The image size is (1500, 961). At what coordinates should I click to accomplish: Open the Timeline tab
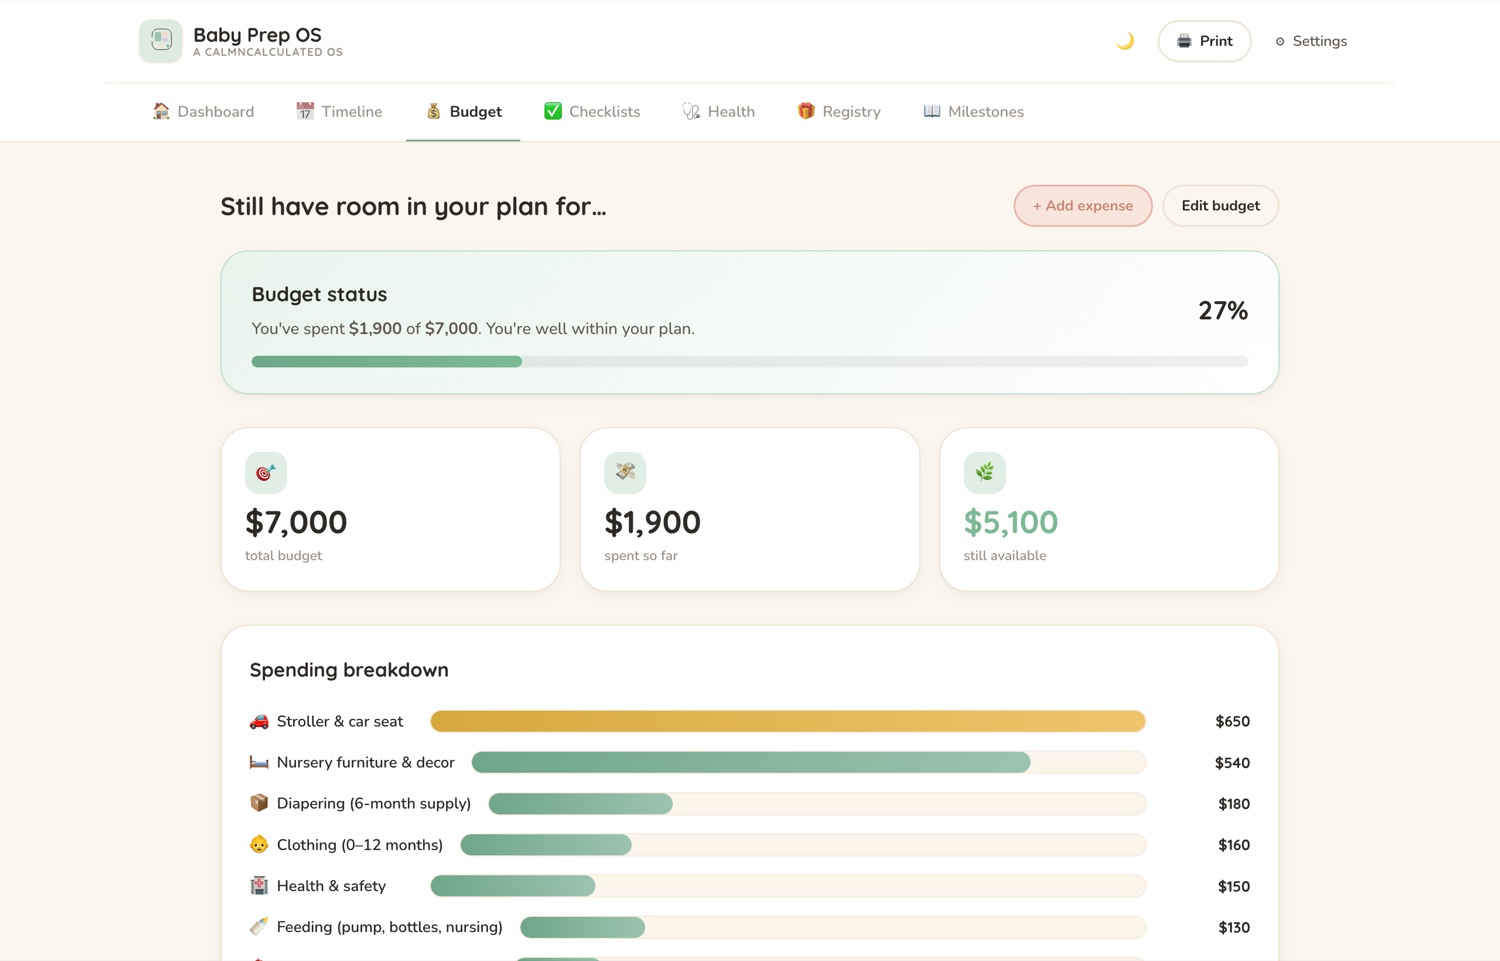[x=339, y=112]
